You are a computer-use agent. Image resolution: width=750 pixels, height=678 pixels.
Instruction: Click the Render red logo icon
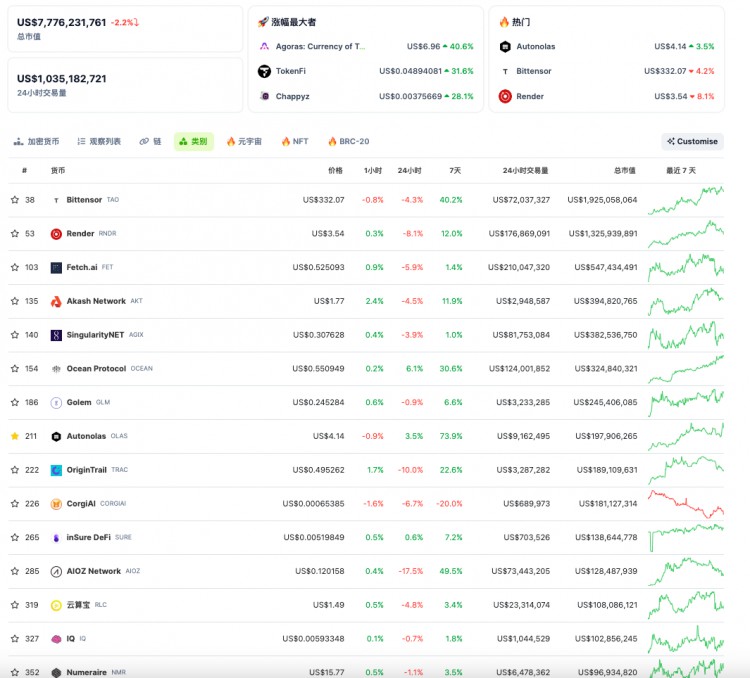click(56, 234)
